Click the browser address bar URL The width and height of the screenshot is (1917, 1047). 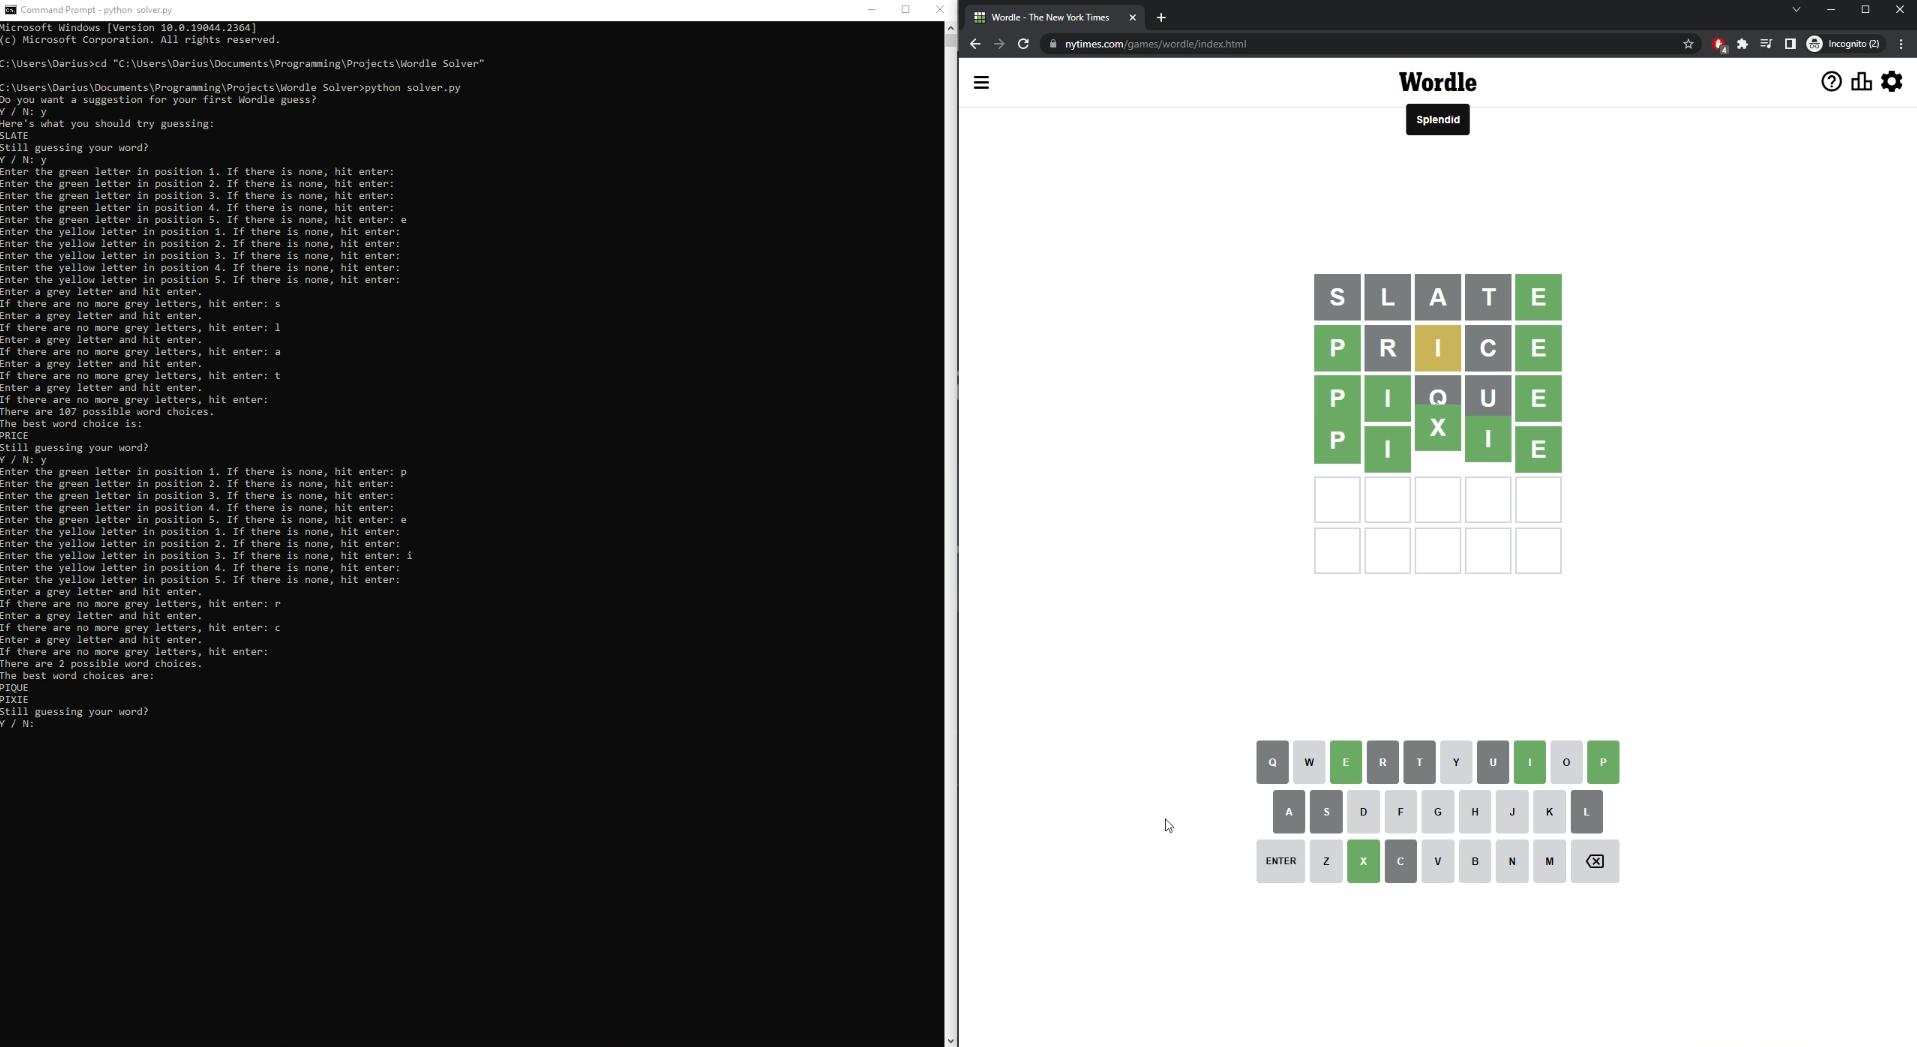tap(1155, 44)
